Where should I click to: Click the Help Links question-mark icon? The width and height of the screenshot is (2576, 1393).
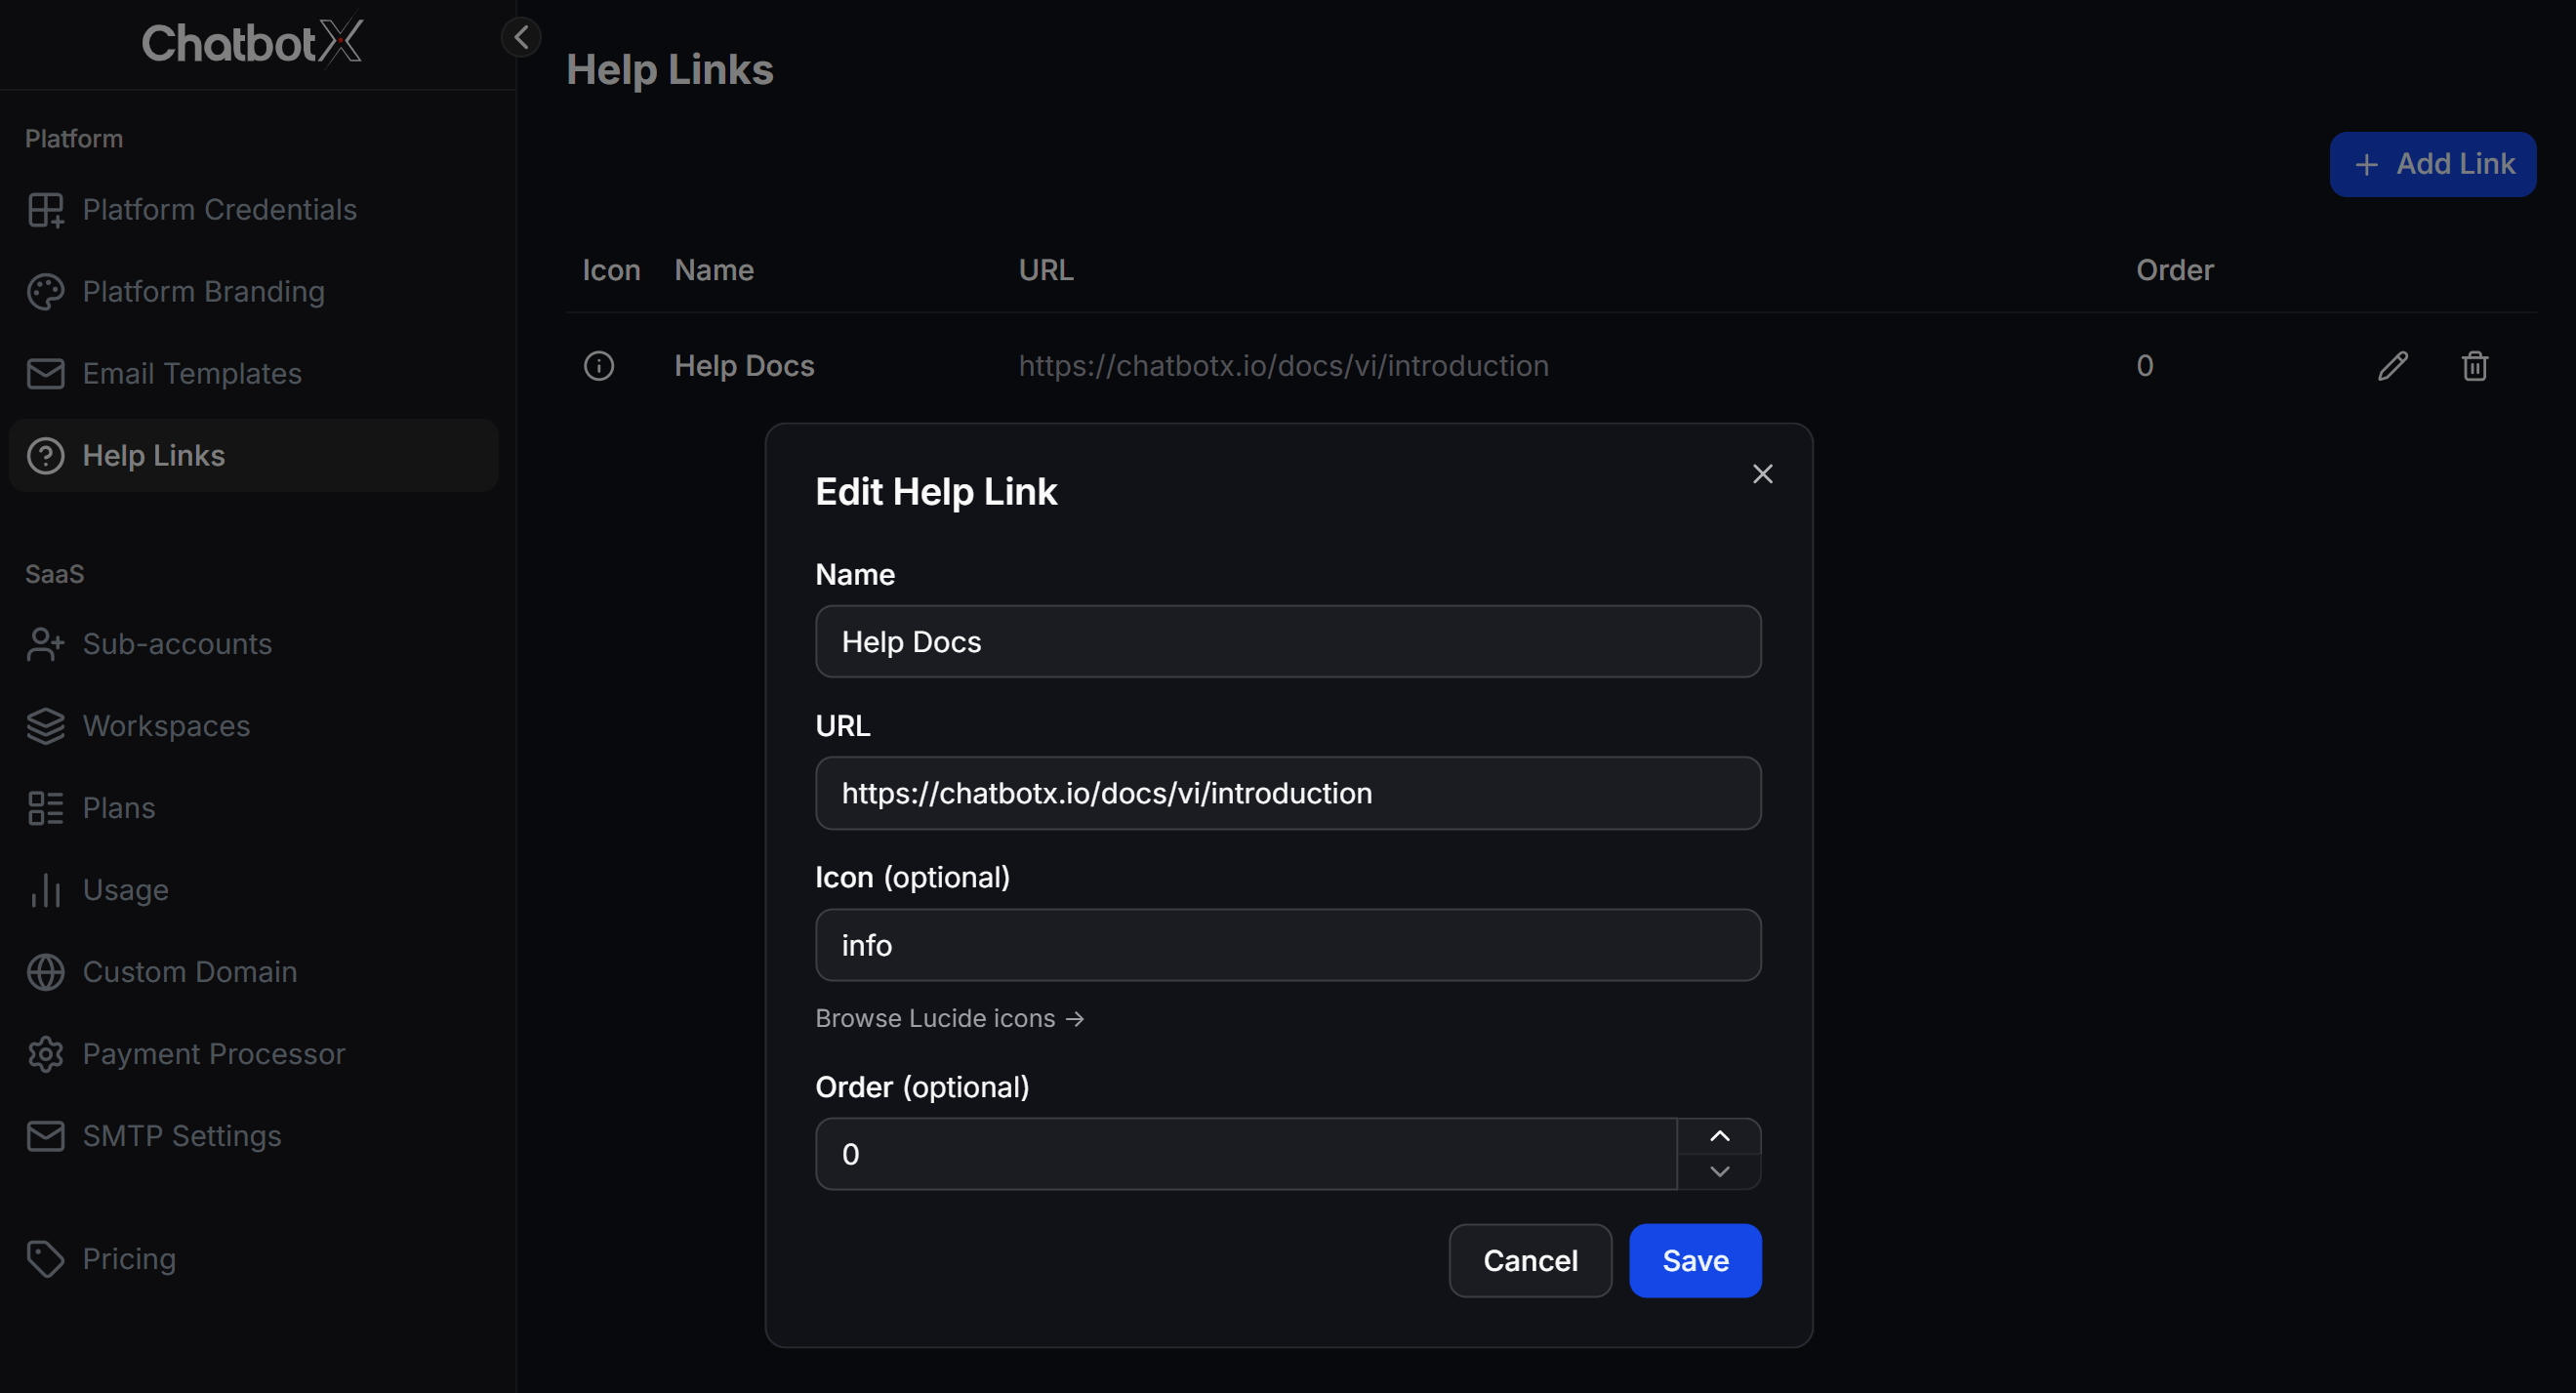[46, 456]
